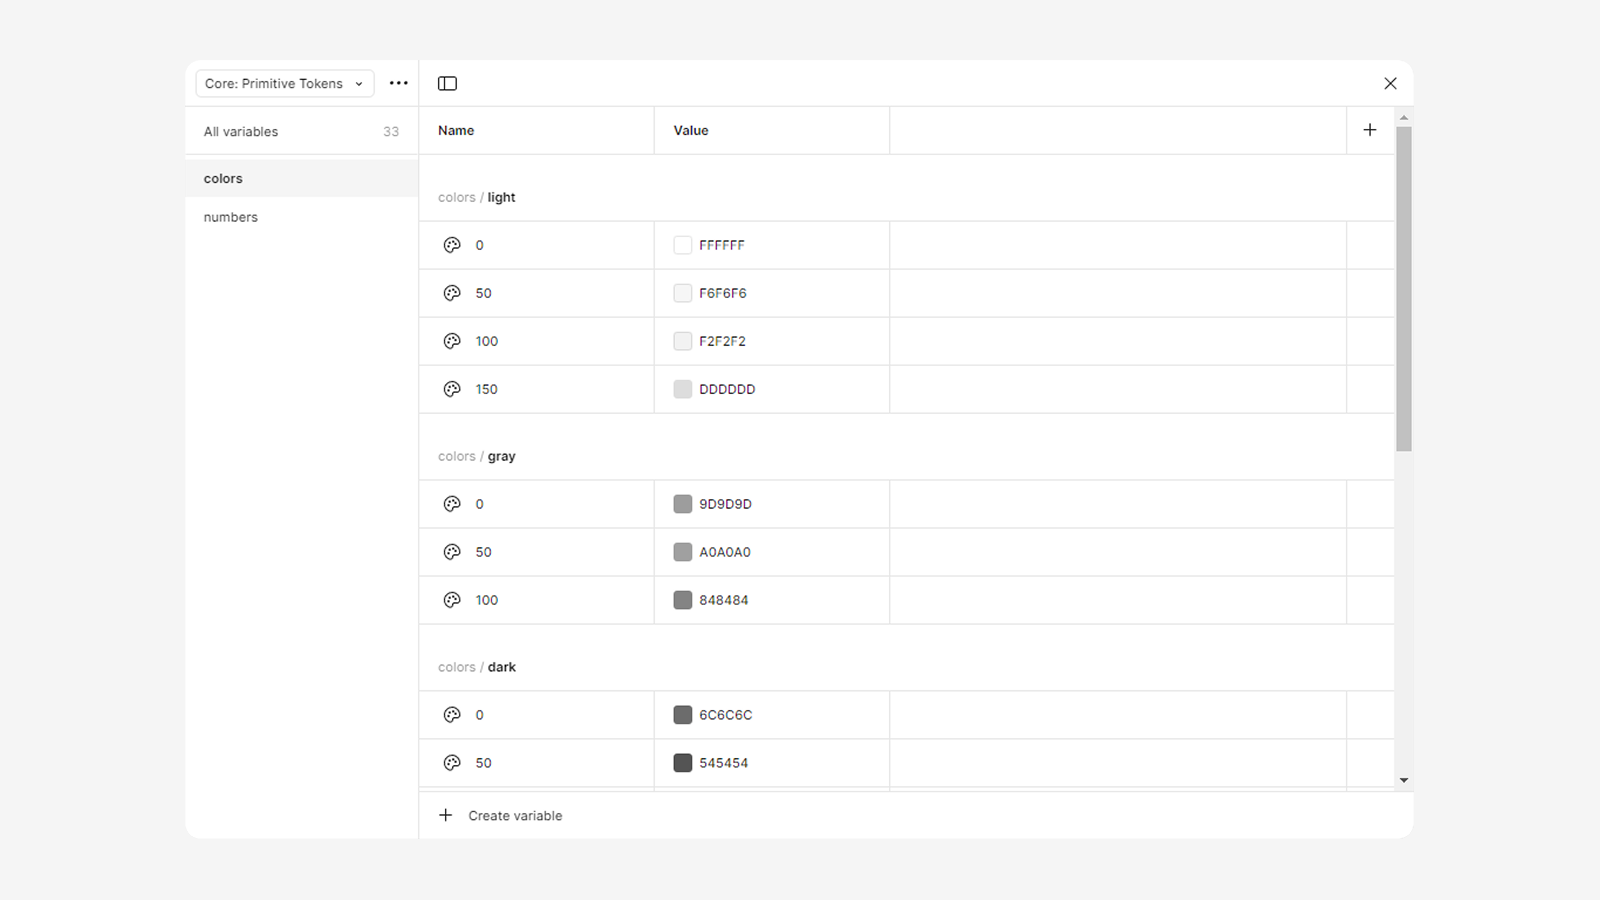
Task: Click palette icon of gray 100 variable
Action: (x=452, y=600)
